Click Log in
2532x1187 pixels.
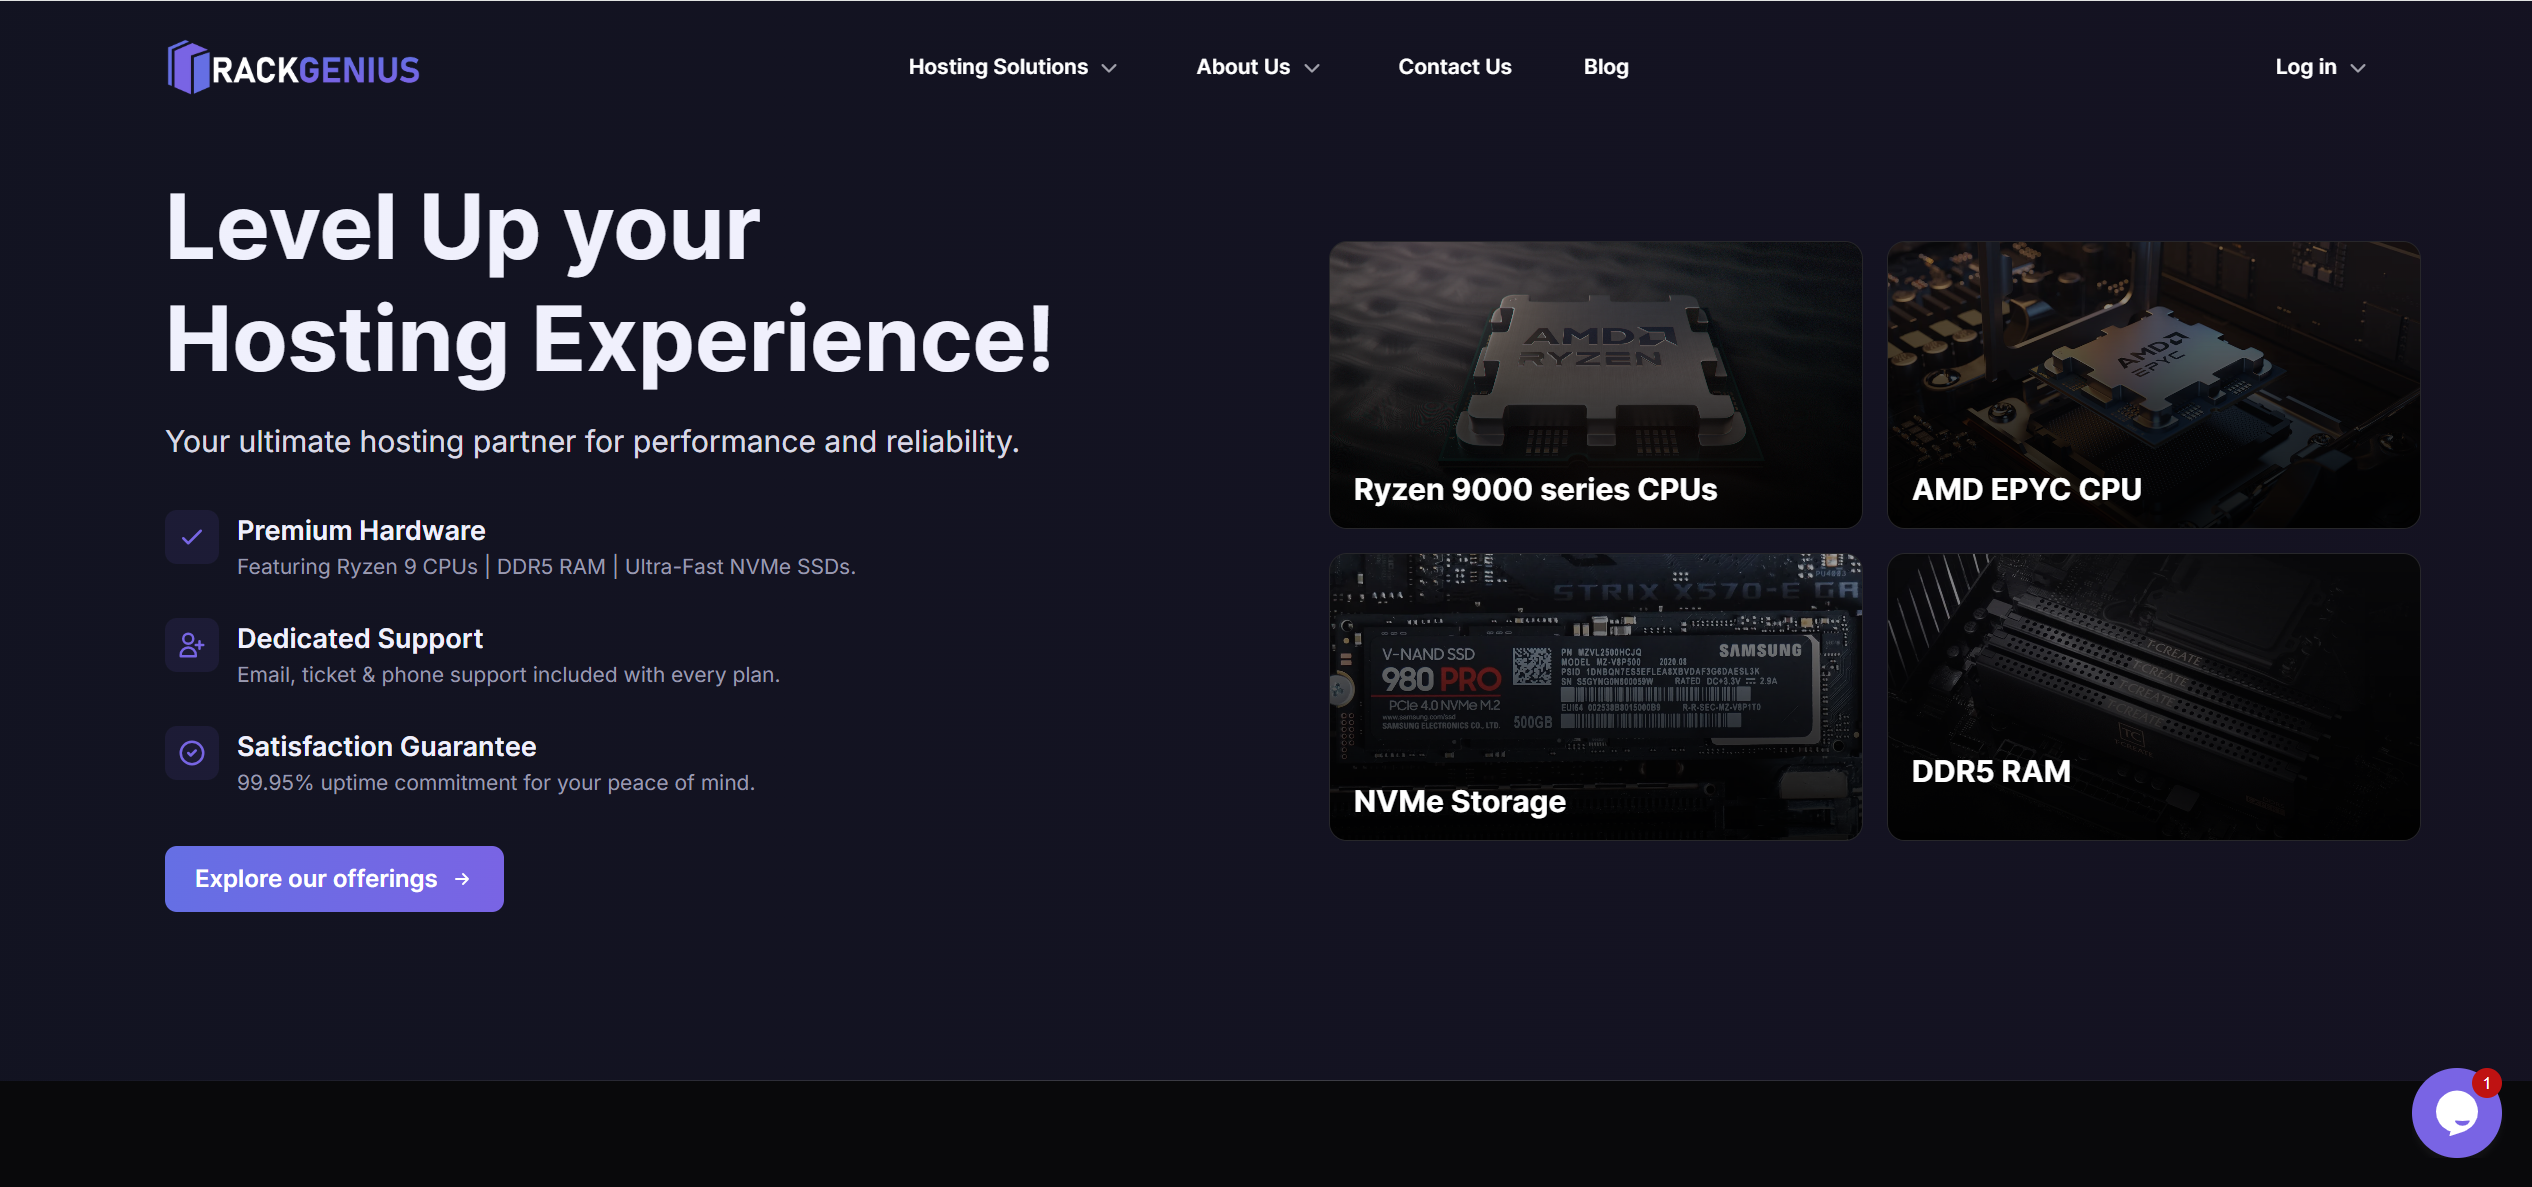pos(2320,67)
